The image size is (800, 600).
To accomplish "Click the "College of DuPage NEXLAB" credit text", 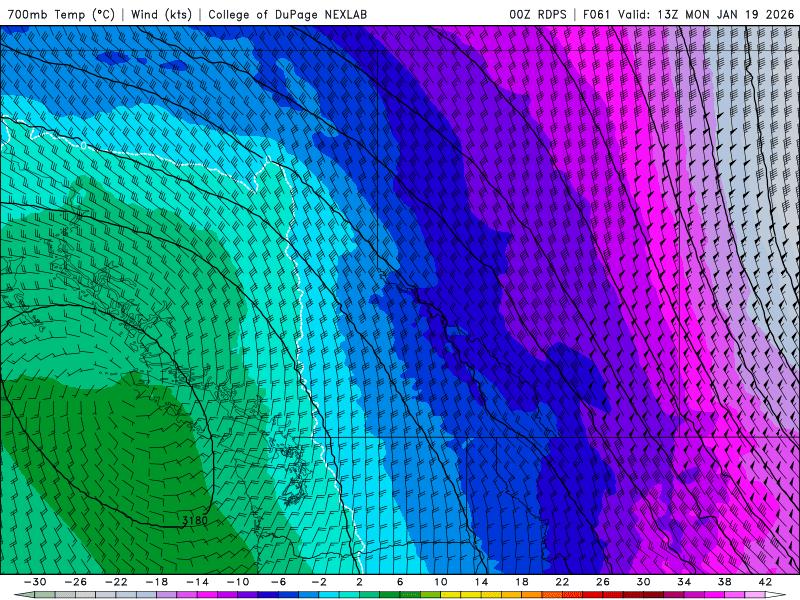I will pos(287,14).
